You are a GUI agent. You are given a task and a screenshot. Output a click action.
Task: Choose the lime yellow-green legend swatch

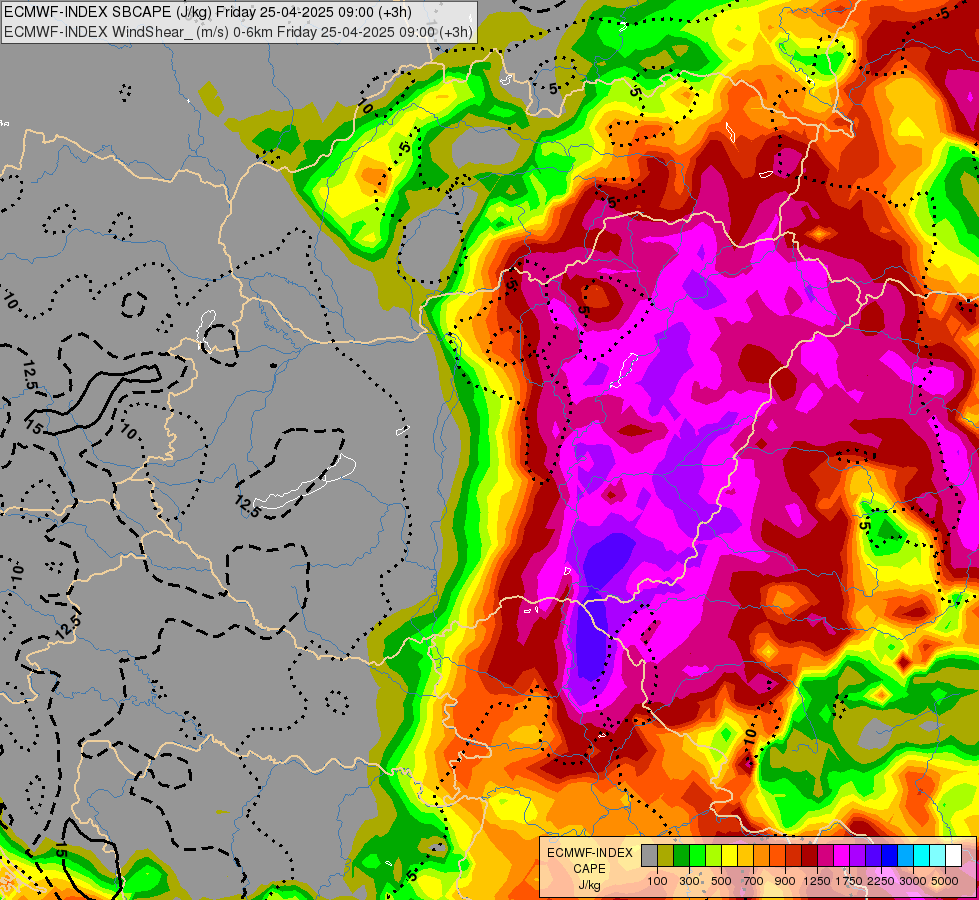tap(714, 856)
